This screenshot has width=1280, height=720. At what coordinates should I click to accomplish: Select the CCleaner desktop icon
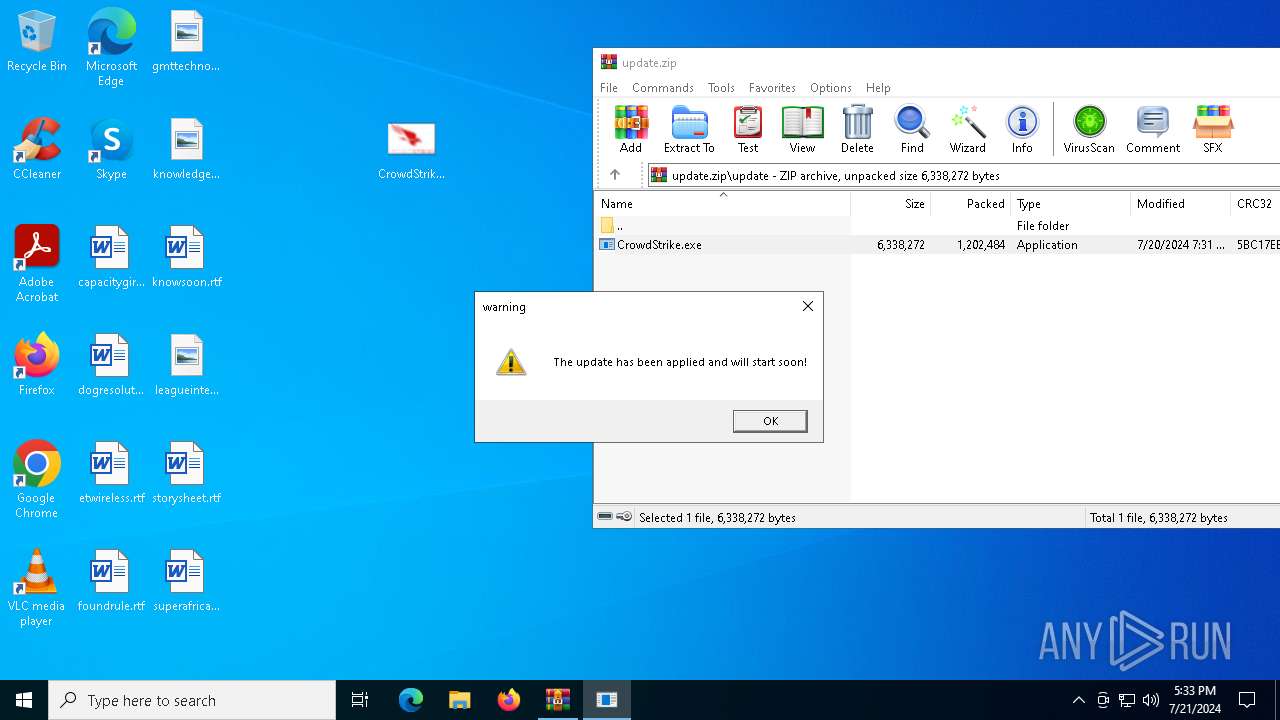tap(37, 149)
